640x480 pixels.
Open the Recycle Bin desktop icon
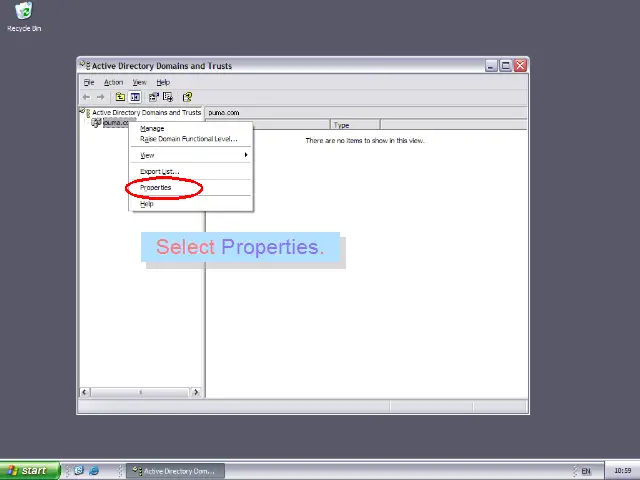pos(24,14)
